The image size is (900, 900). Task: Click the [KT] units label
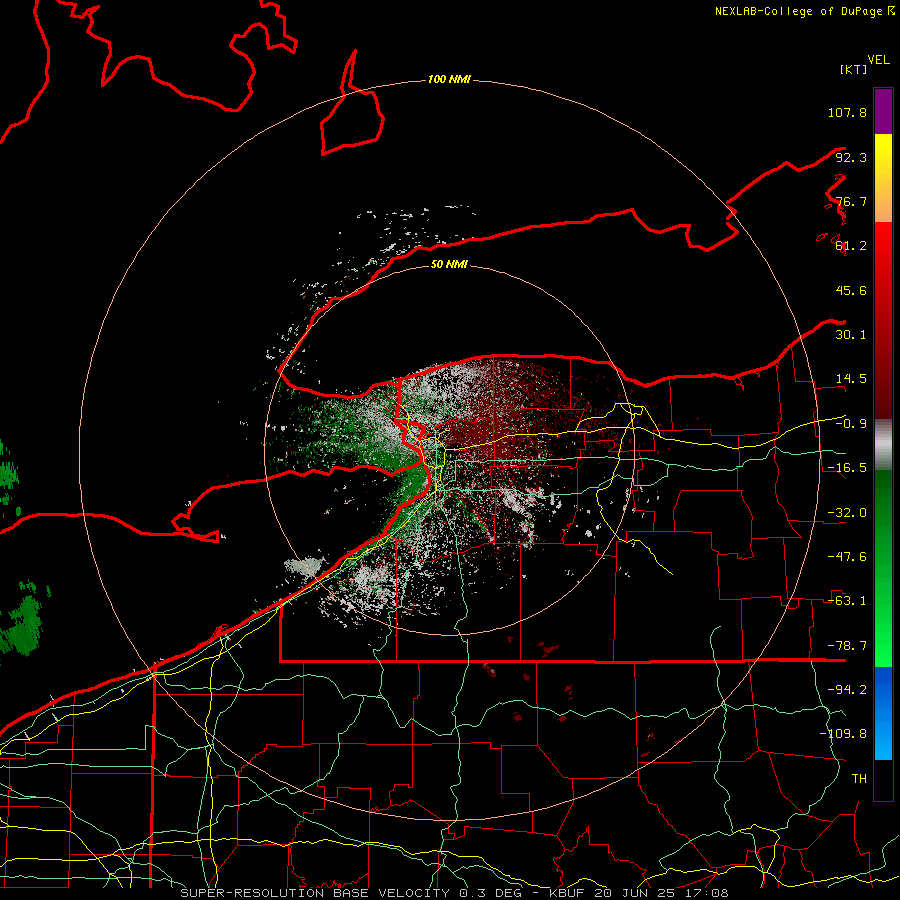coord(854,69)
